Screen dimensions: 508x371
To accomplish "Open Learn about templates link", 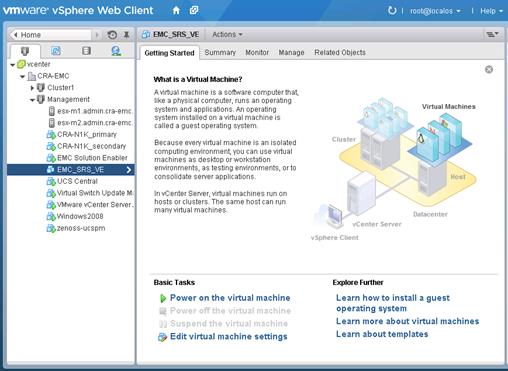I will 382,334.
